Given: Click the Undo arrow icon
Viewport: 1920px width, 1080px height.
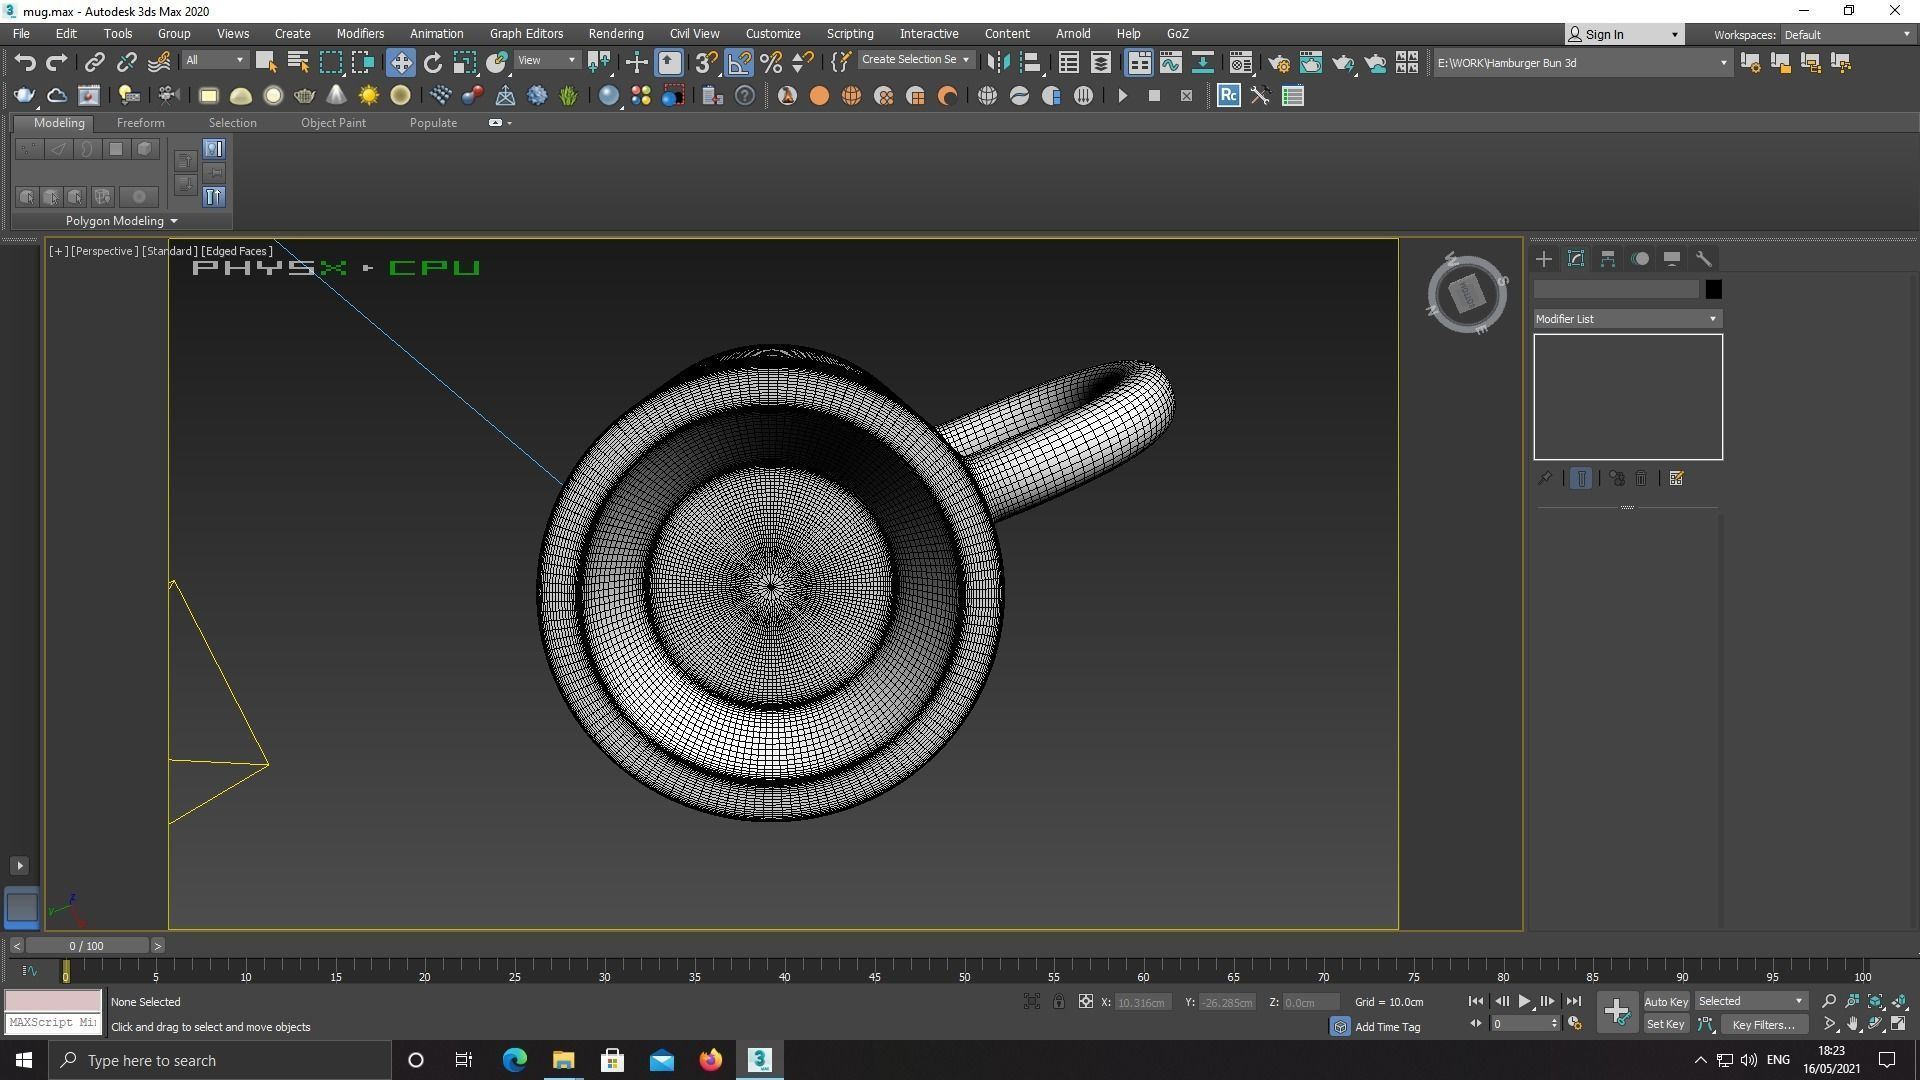Looking at the screenshot, I should [x=25, y=63].
